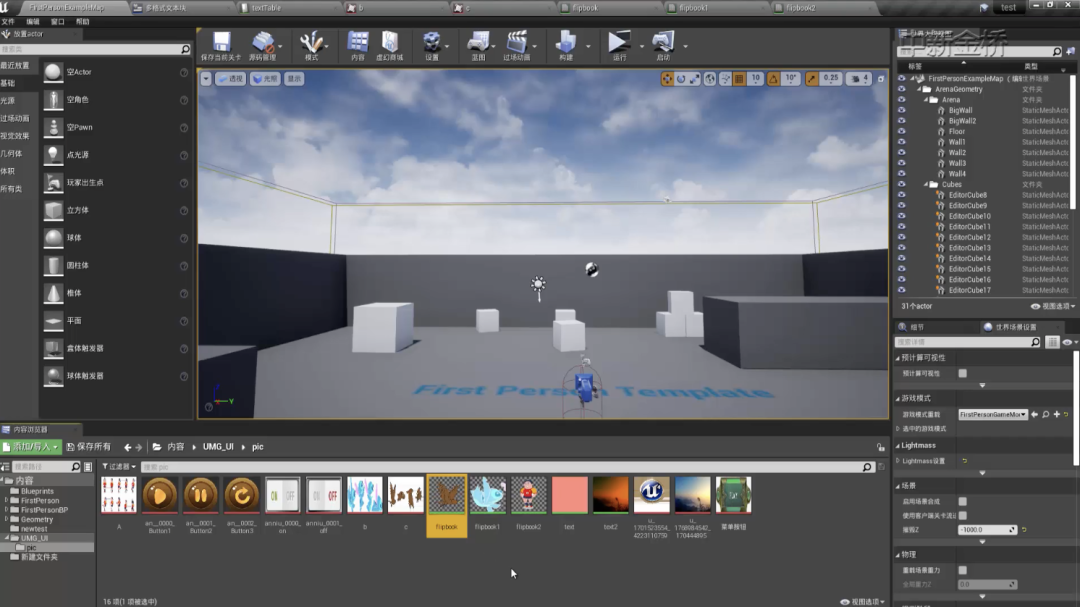Select the Cylinder placement icon
The image size is (1080, 607).
[53, 265]
